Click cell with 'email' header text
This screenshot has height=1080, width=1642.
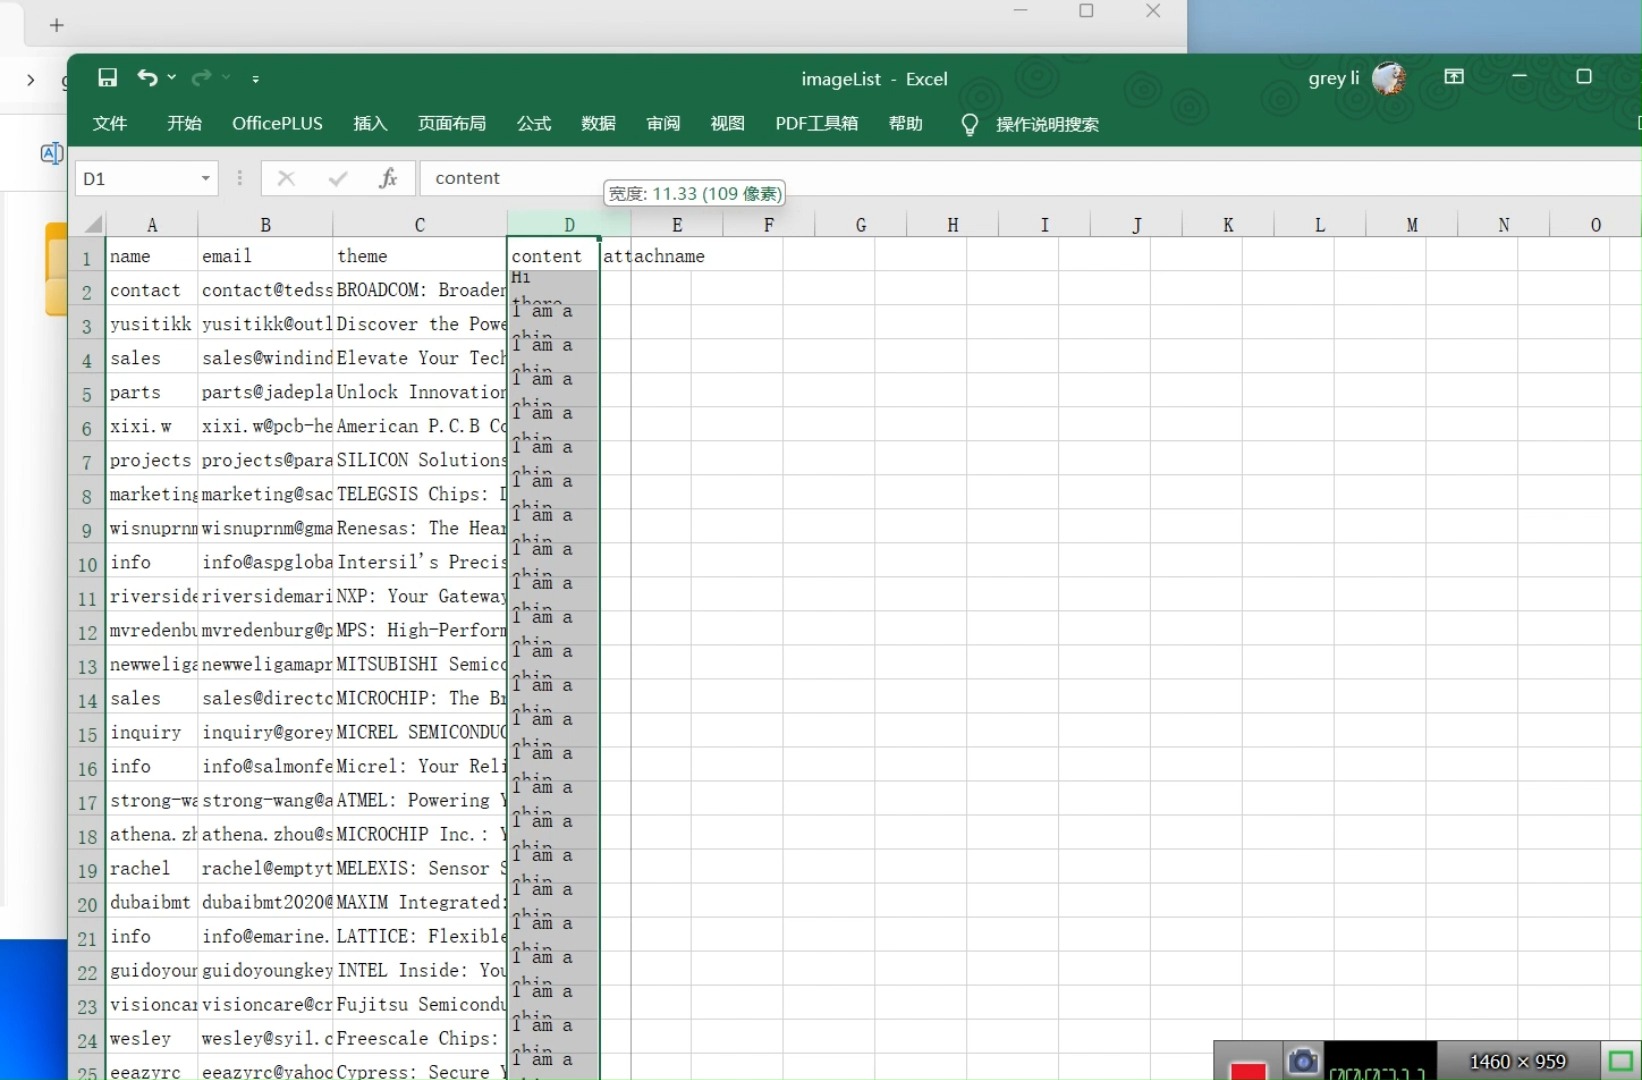point(265,256)
